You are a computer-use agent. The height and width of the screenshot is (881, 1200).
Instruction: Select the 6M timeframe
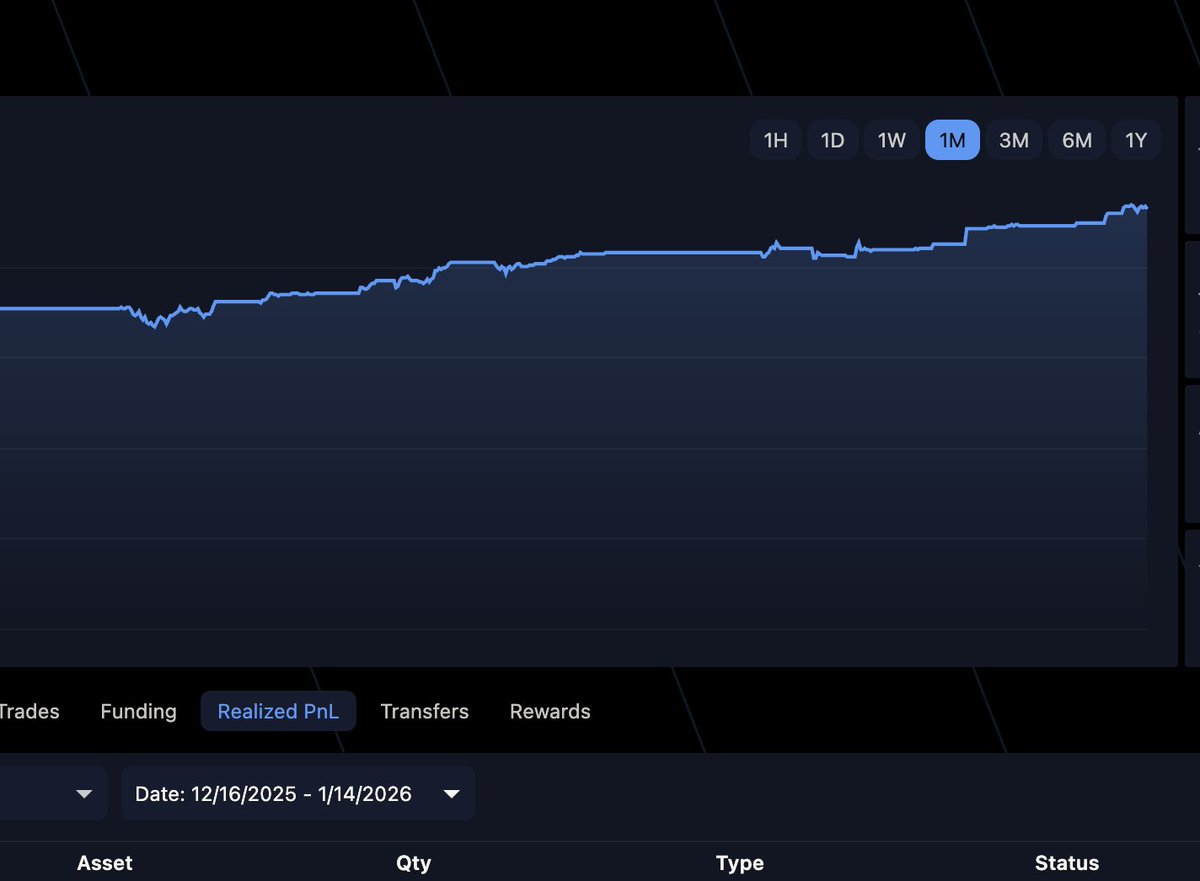(1076, 140)
